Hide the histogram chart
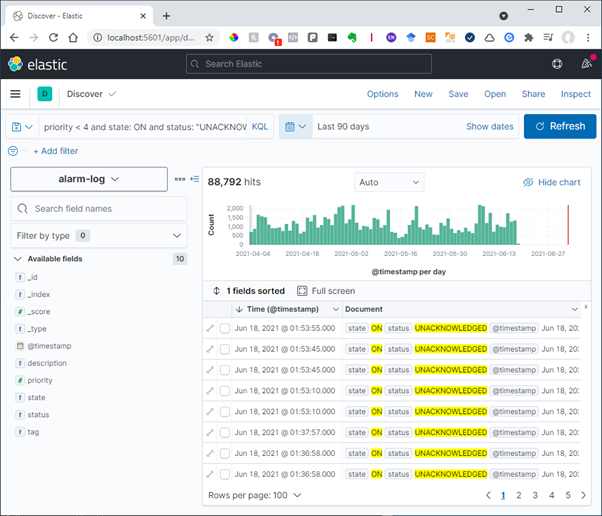The height and width of the screenshot is (516, 602). [x=551, y=183]
